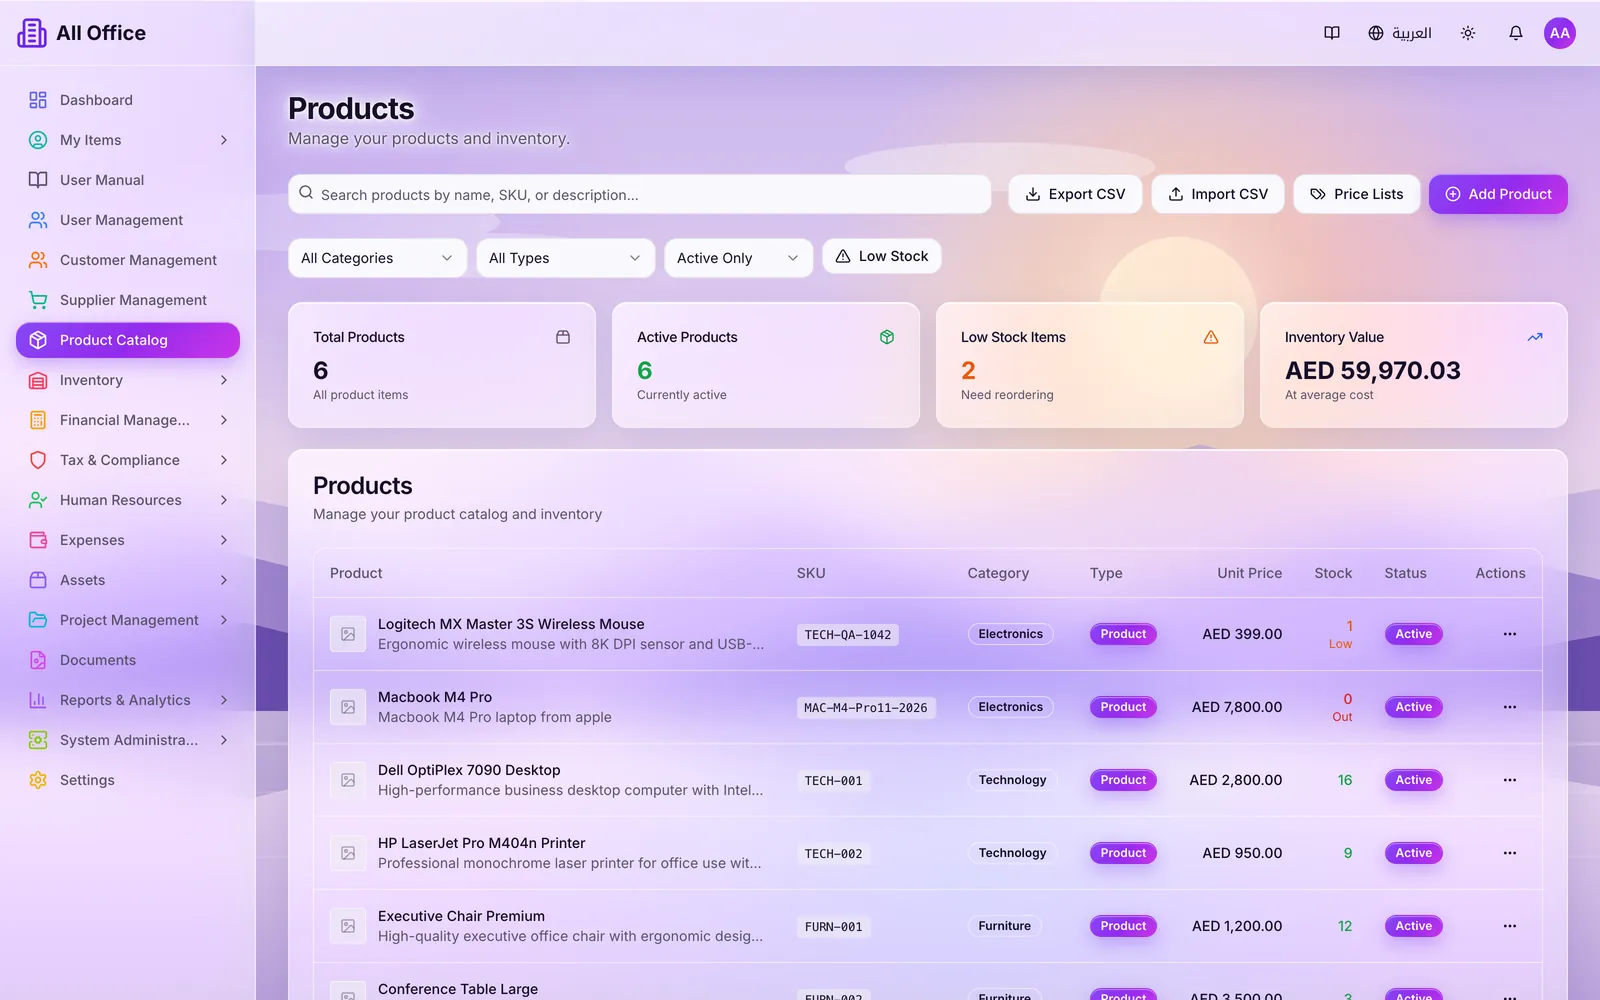Click the Low Stock Items warning icon

(1211, 337)
